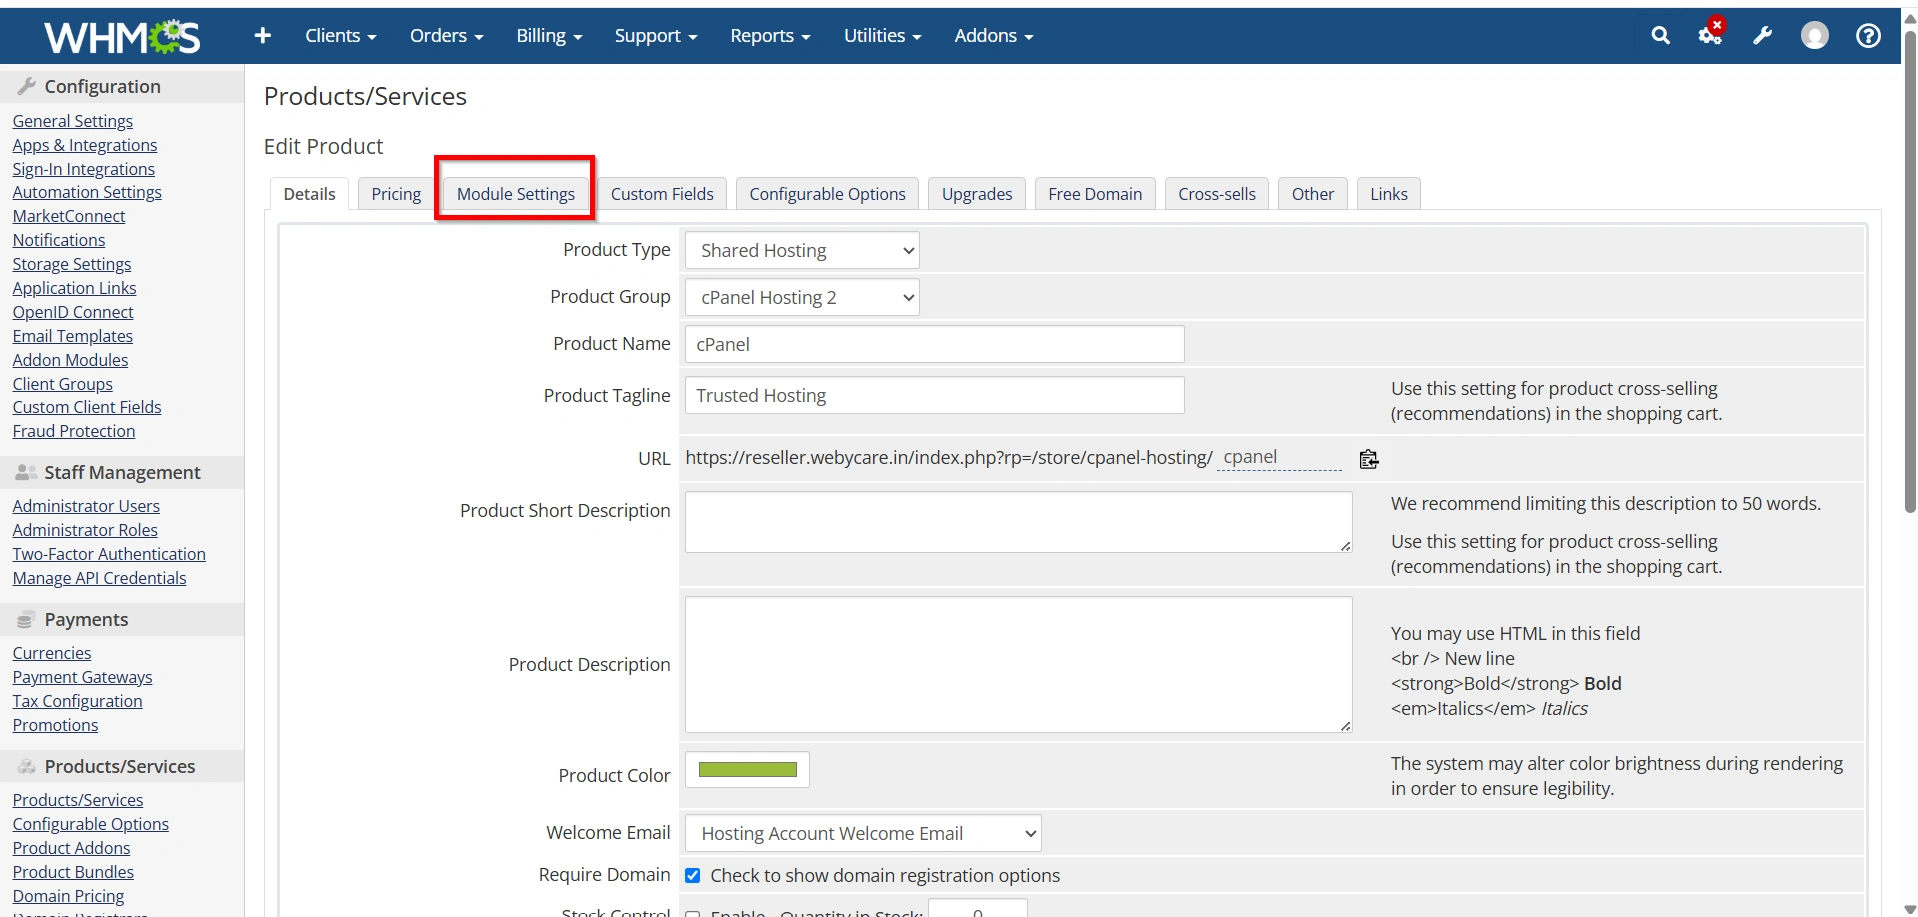
Task: Open the Welcome Email dropdown
Action: pos(863,833)
